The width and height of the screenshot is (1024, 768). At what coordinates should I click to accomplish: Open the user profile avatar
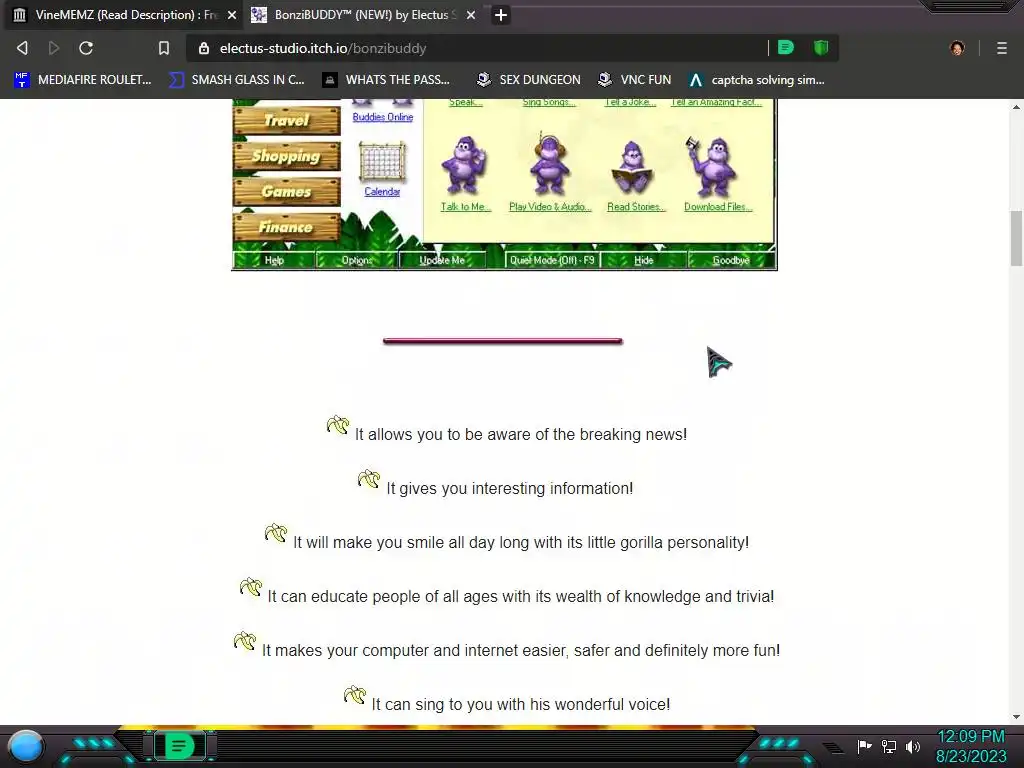click(957, 48)
